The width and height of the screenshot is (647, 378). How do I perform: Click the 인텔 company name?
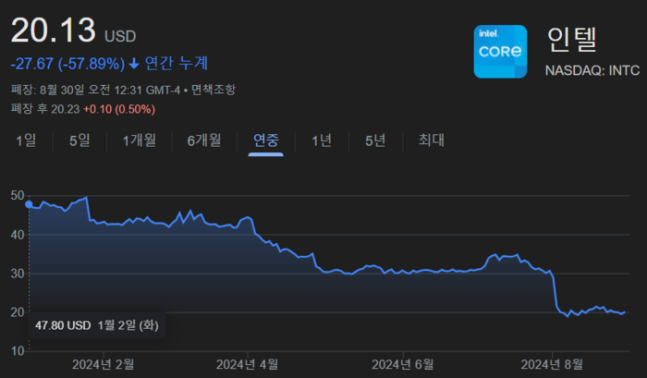coord(572,40)
